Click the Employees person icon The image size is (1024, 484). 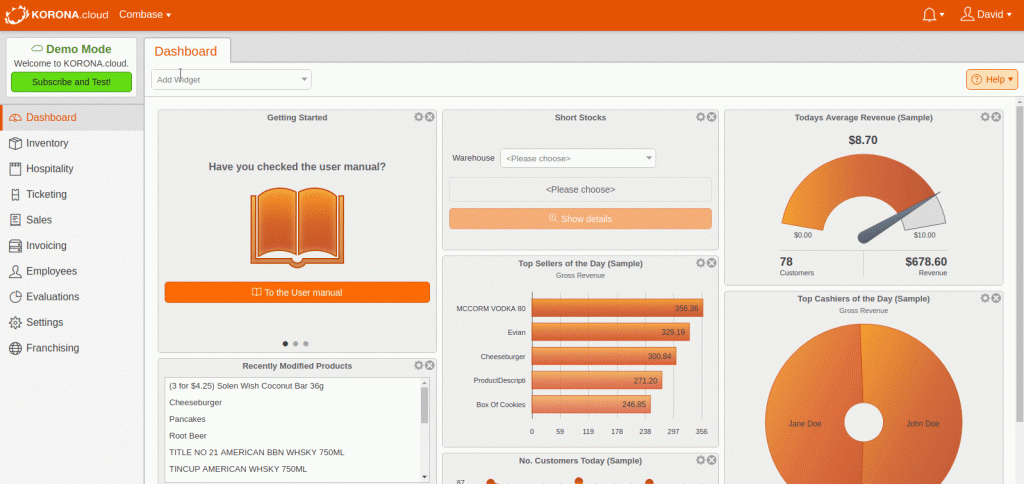[15, 271]
